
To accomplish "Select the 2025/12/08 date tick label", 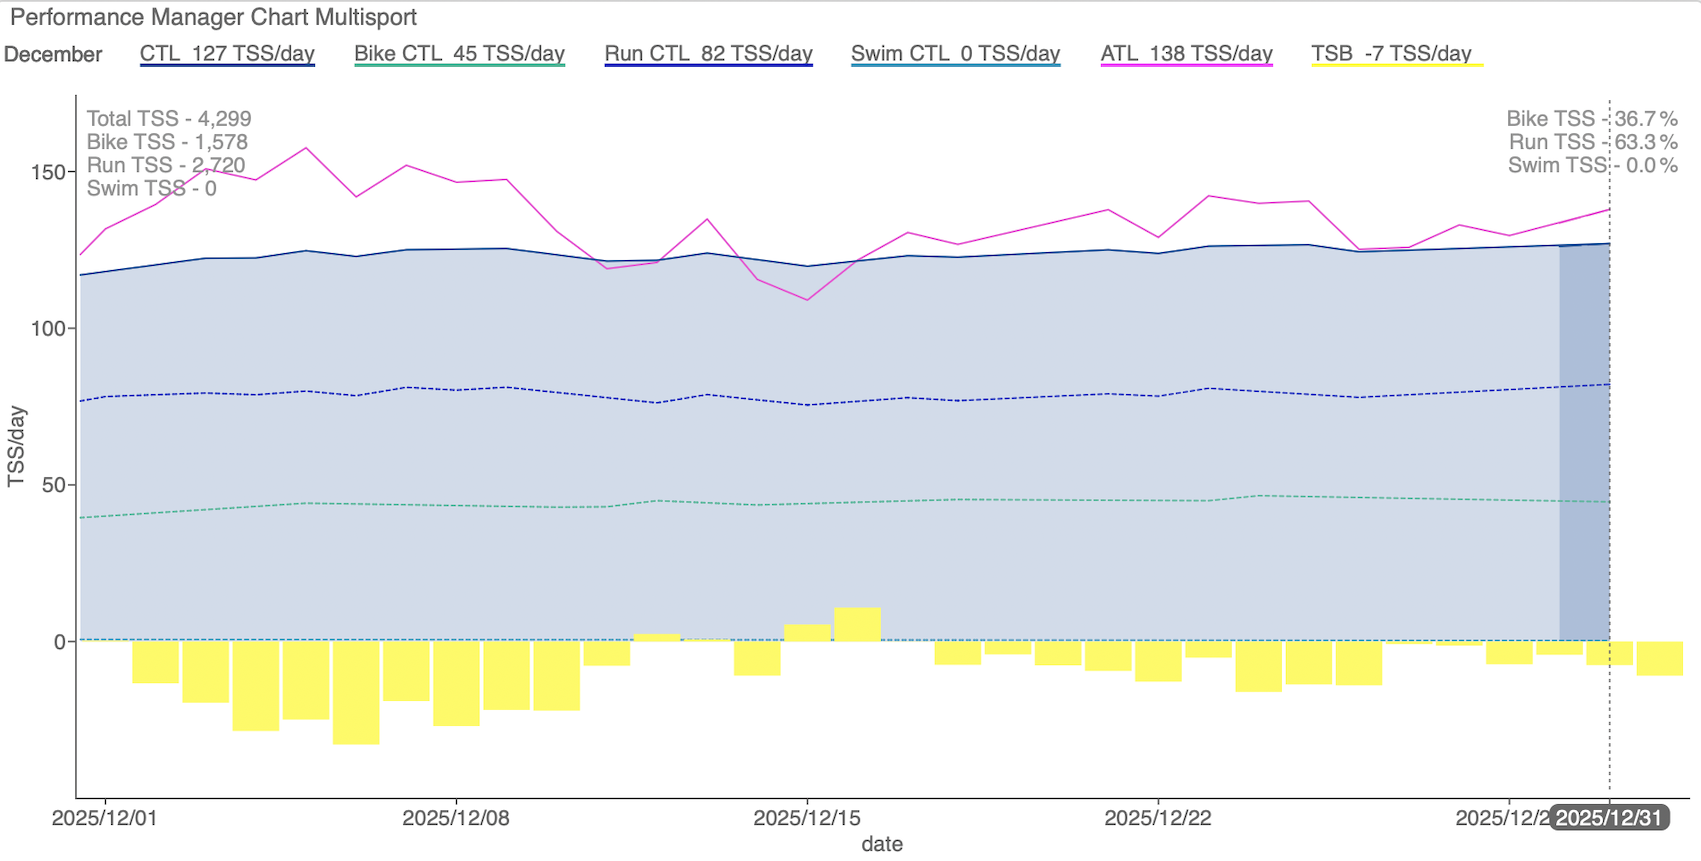I will pyautogui.click(x=456, y=818).
